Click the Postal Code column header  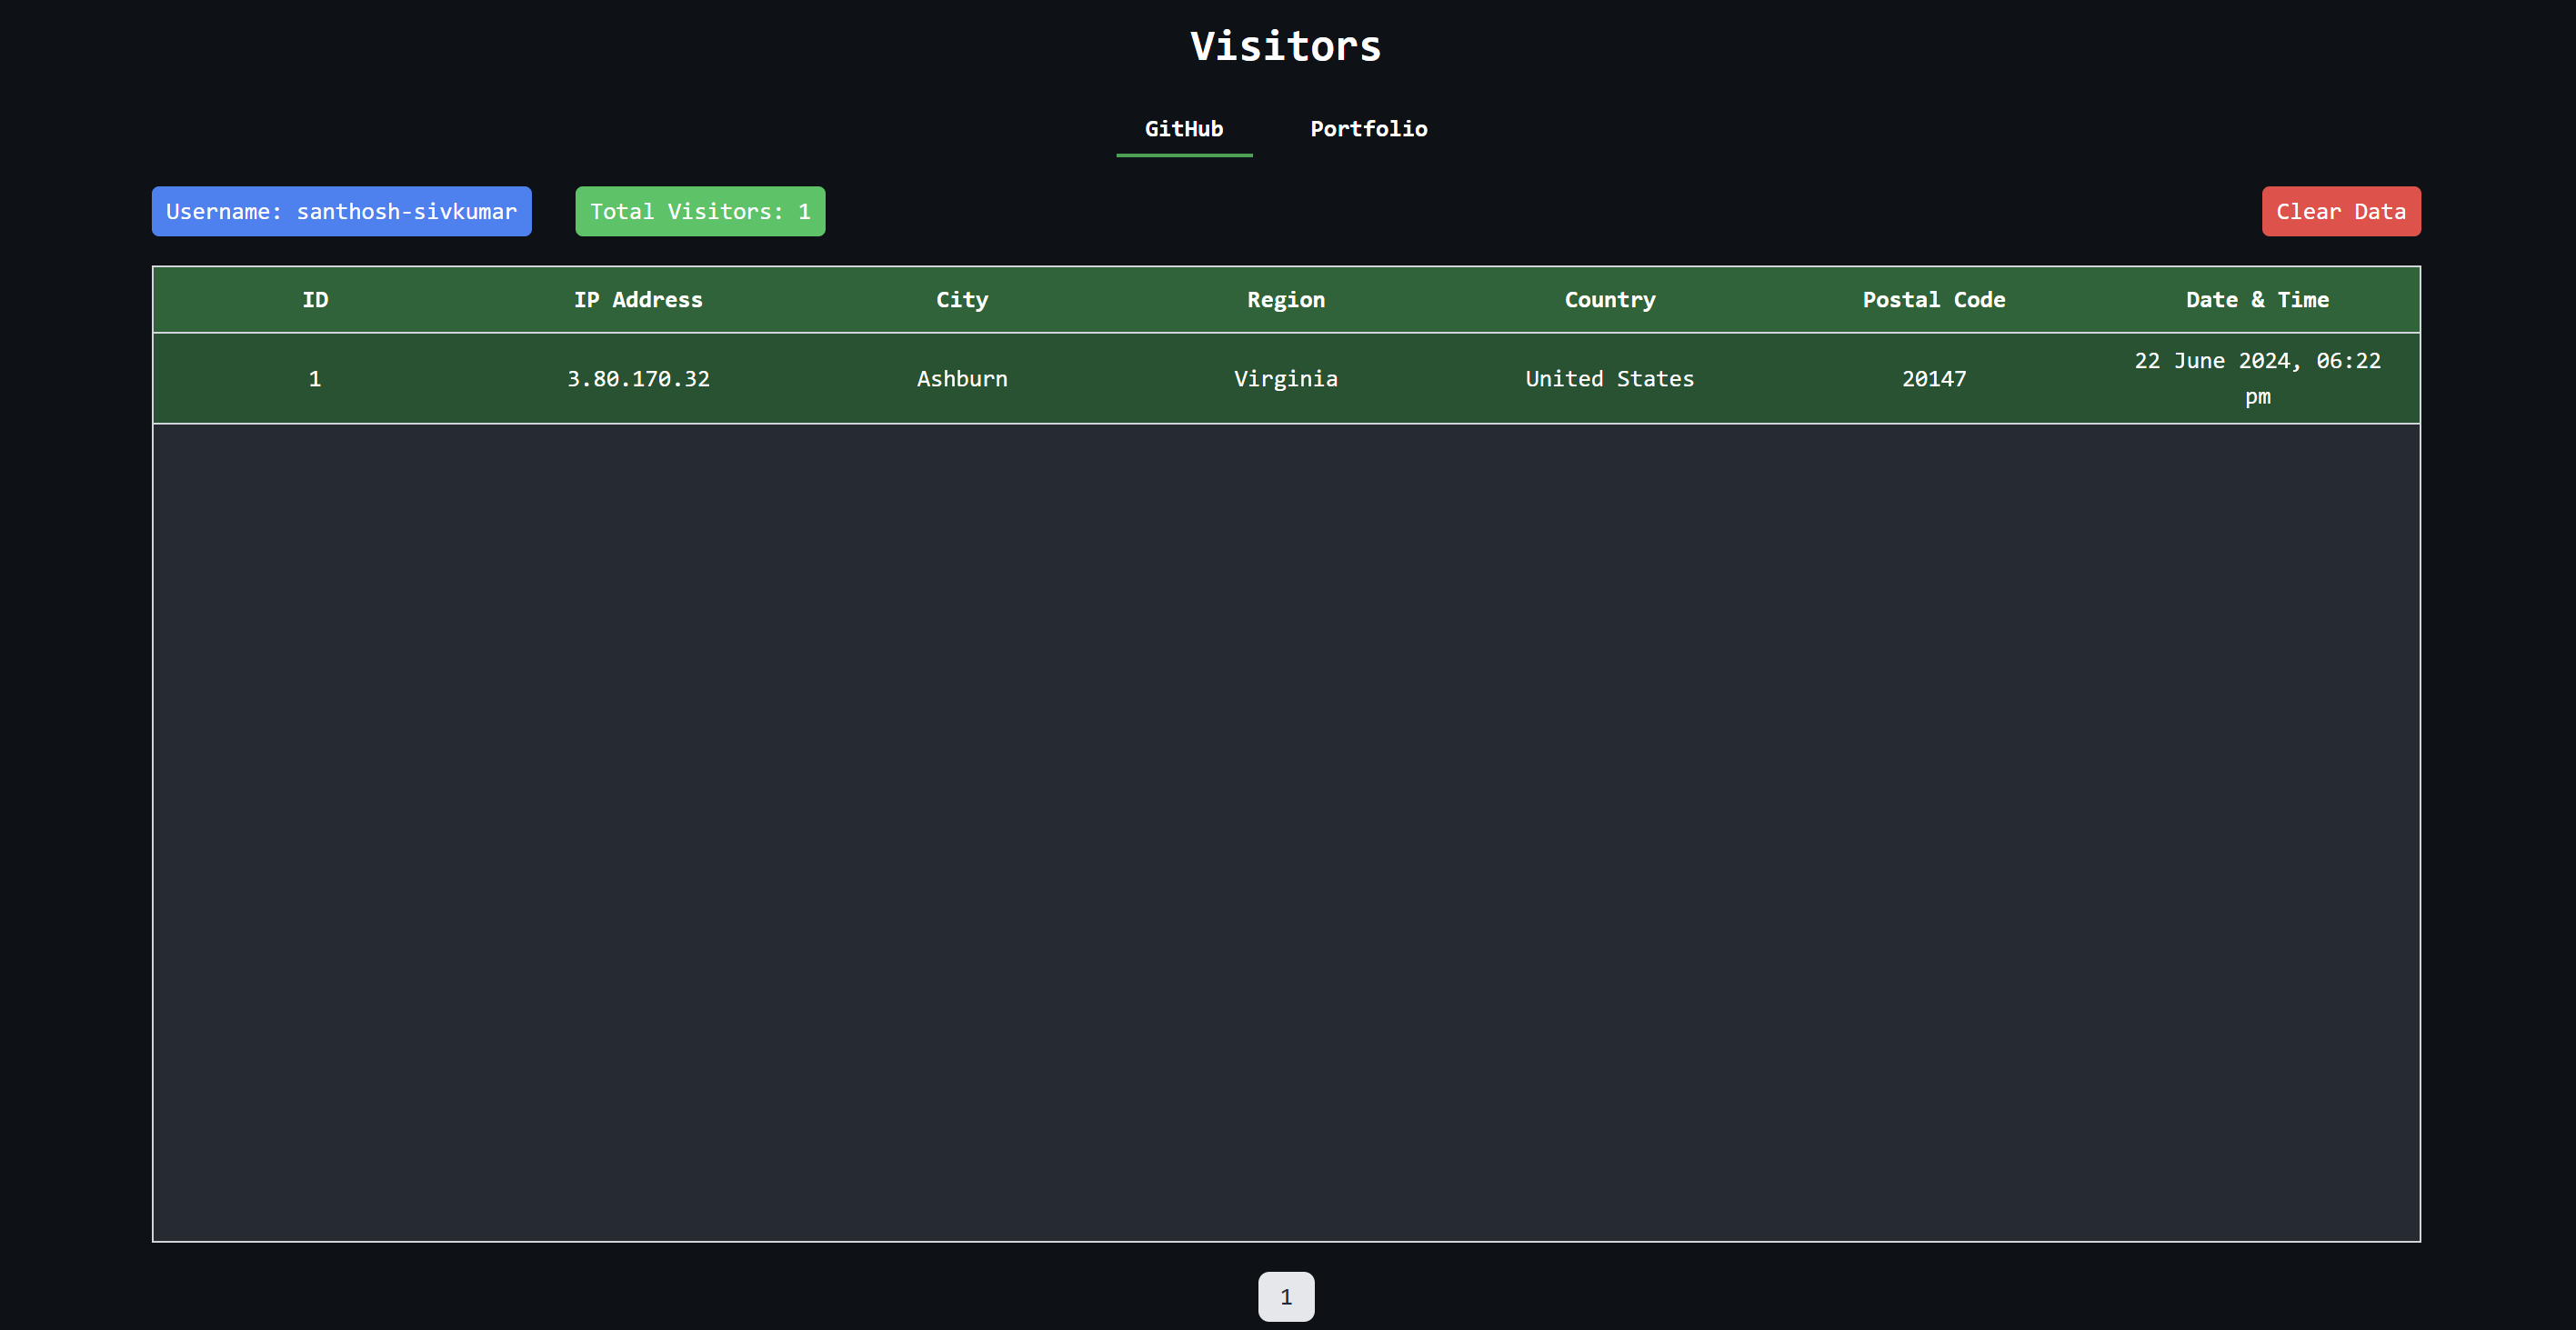coord(1934,300)
